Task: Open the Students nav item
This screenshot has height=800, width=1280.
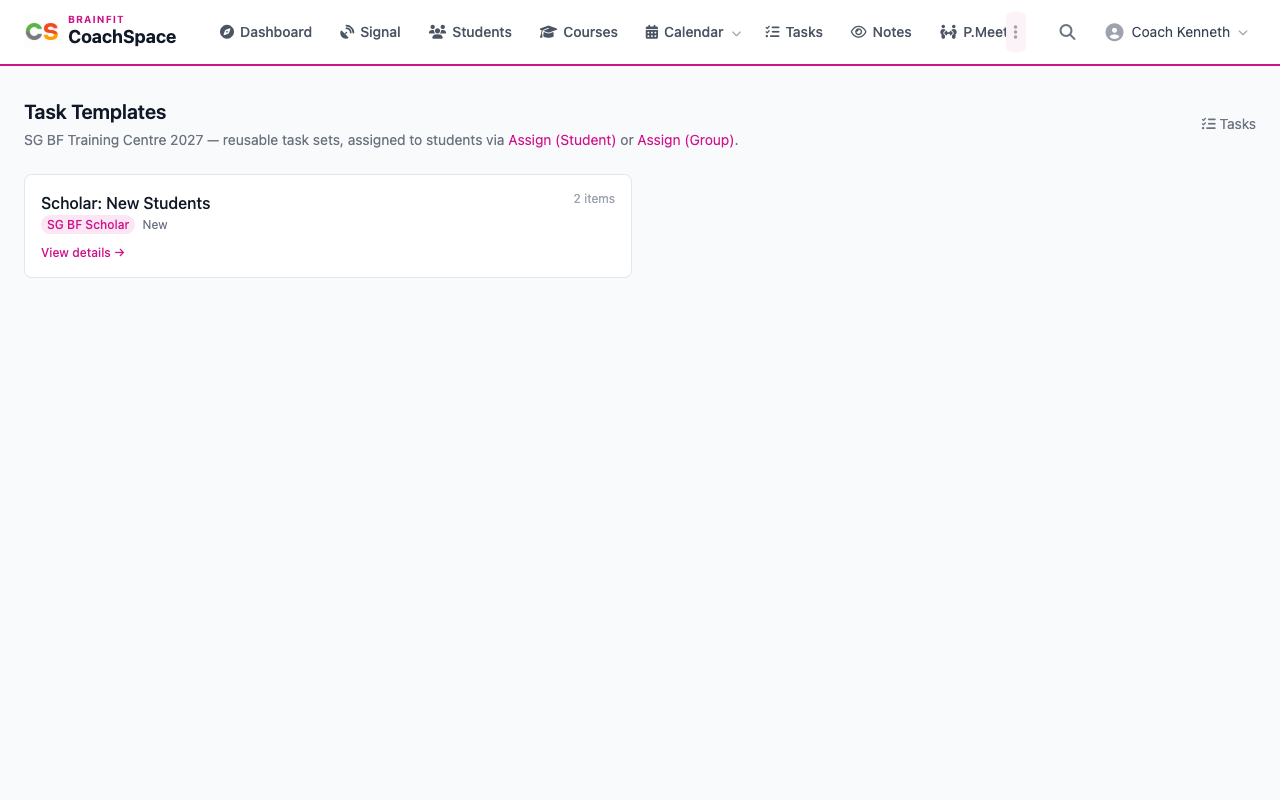Action: pyautogui.click(x=470, y=32)
